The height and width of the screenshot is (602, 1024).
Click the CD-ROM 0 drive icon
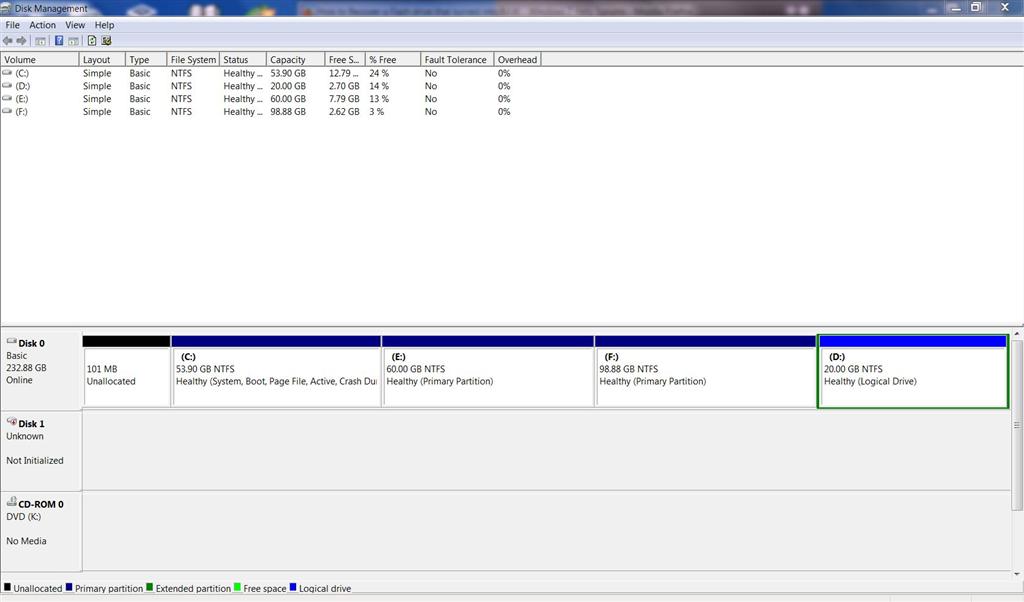point(11,502)
